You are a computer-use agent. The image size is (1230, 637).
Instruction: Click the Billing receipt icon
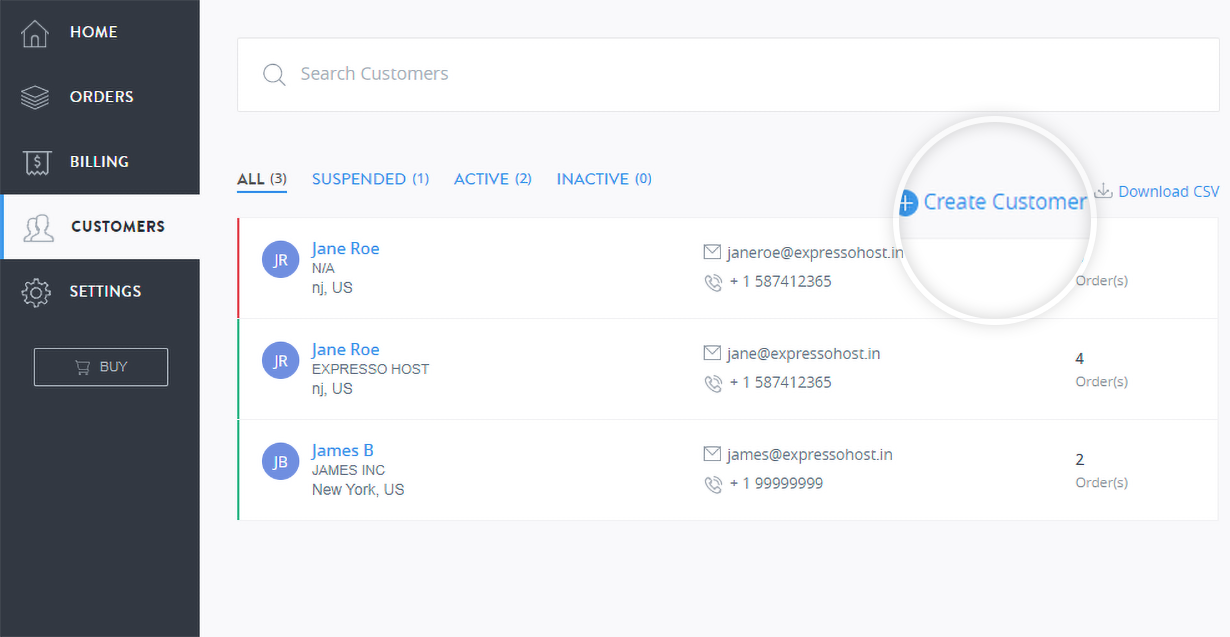coord(36,162)
